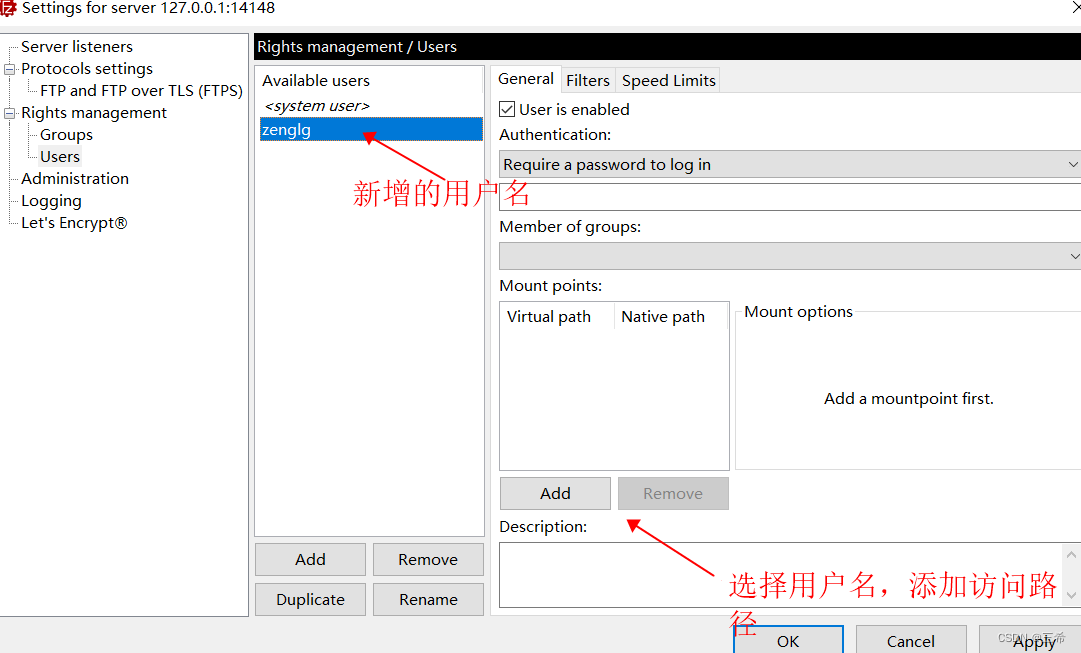Click the Remove mount point button

pos(673,493)
